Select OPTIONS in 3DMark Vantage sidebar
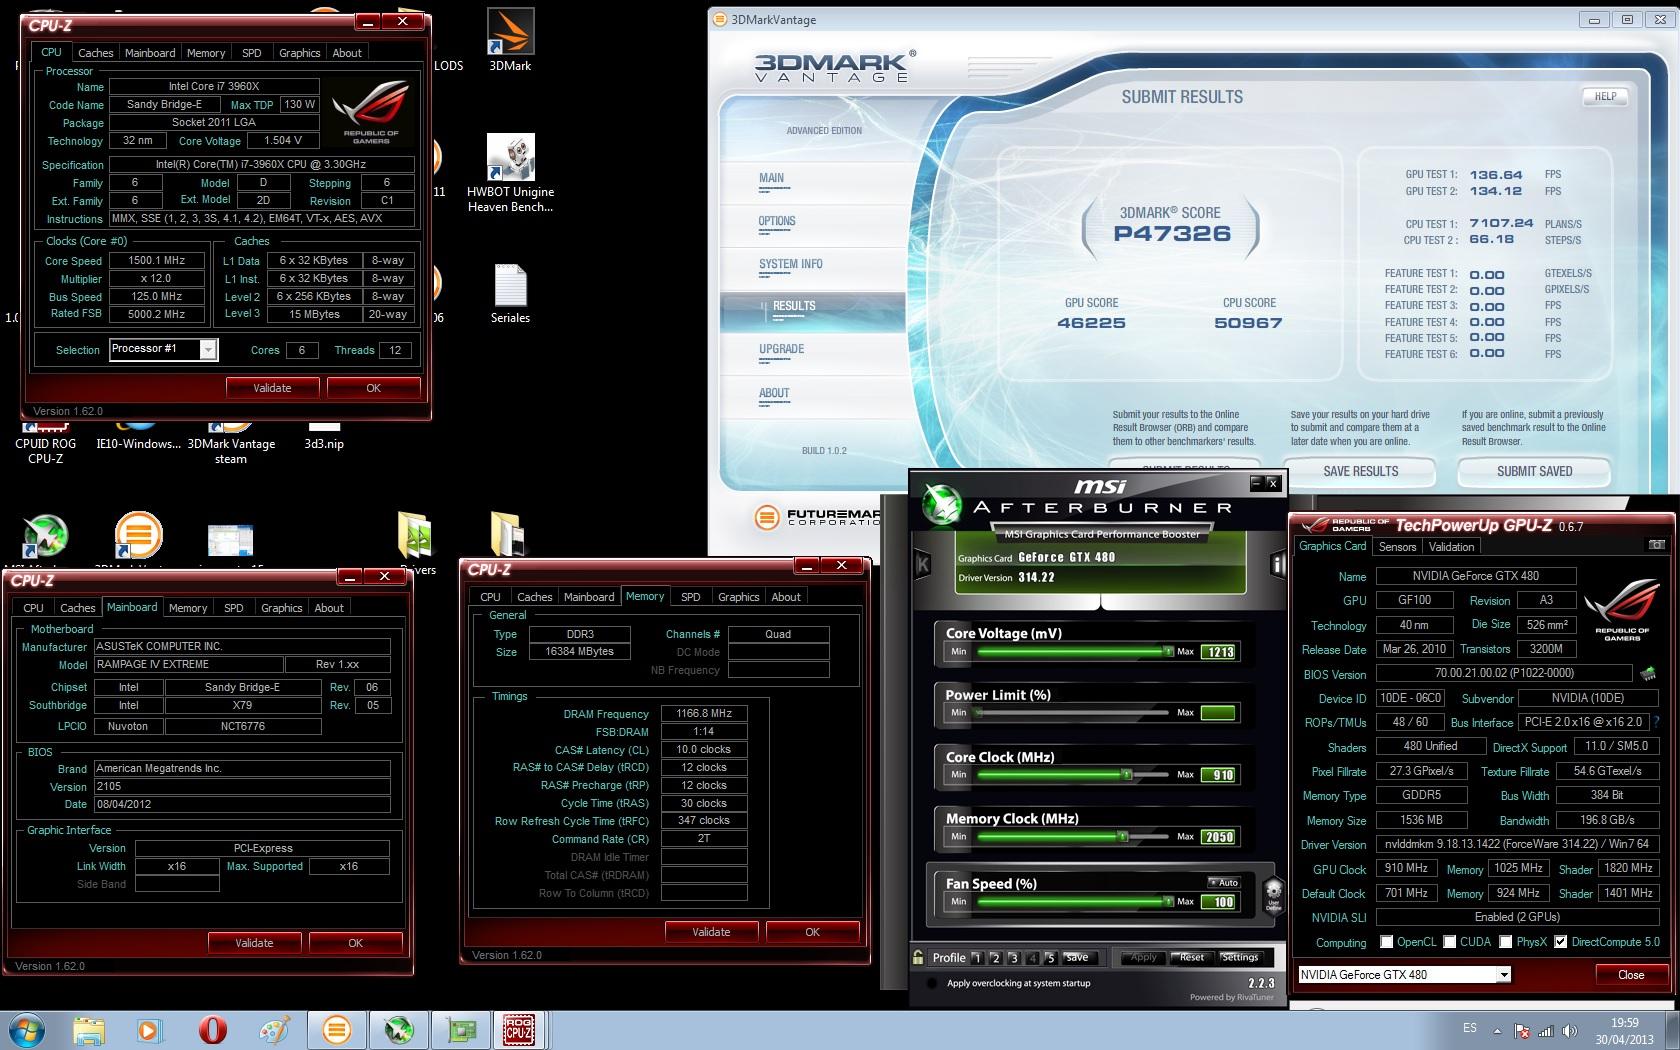Viewport: 1680px width, 1050px height. 777,221
